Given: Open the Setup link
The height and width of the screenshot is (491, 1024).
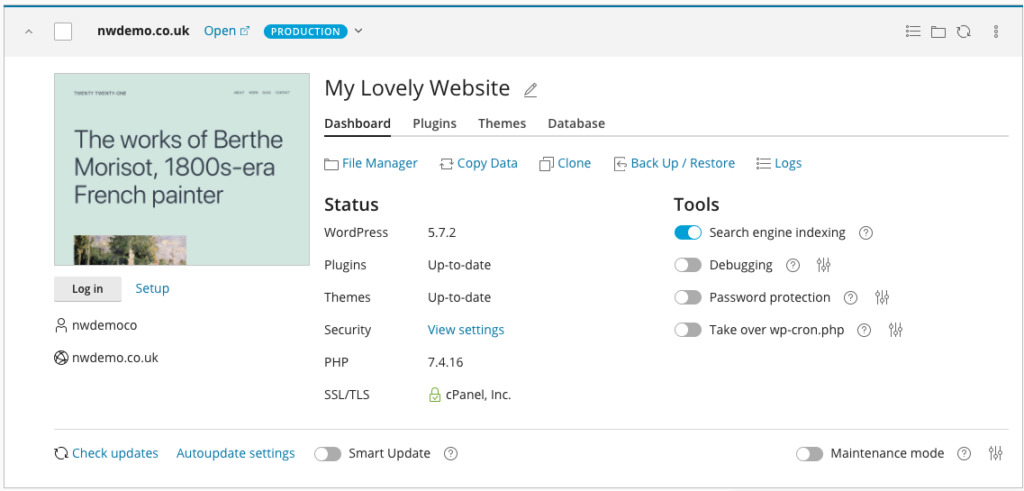Looking at the screenshot, I should 152,289.
